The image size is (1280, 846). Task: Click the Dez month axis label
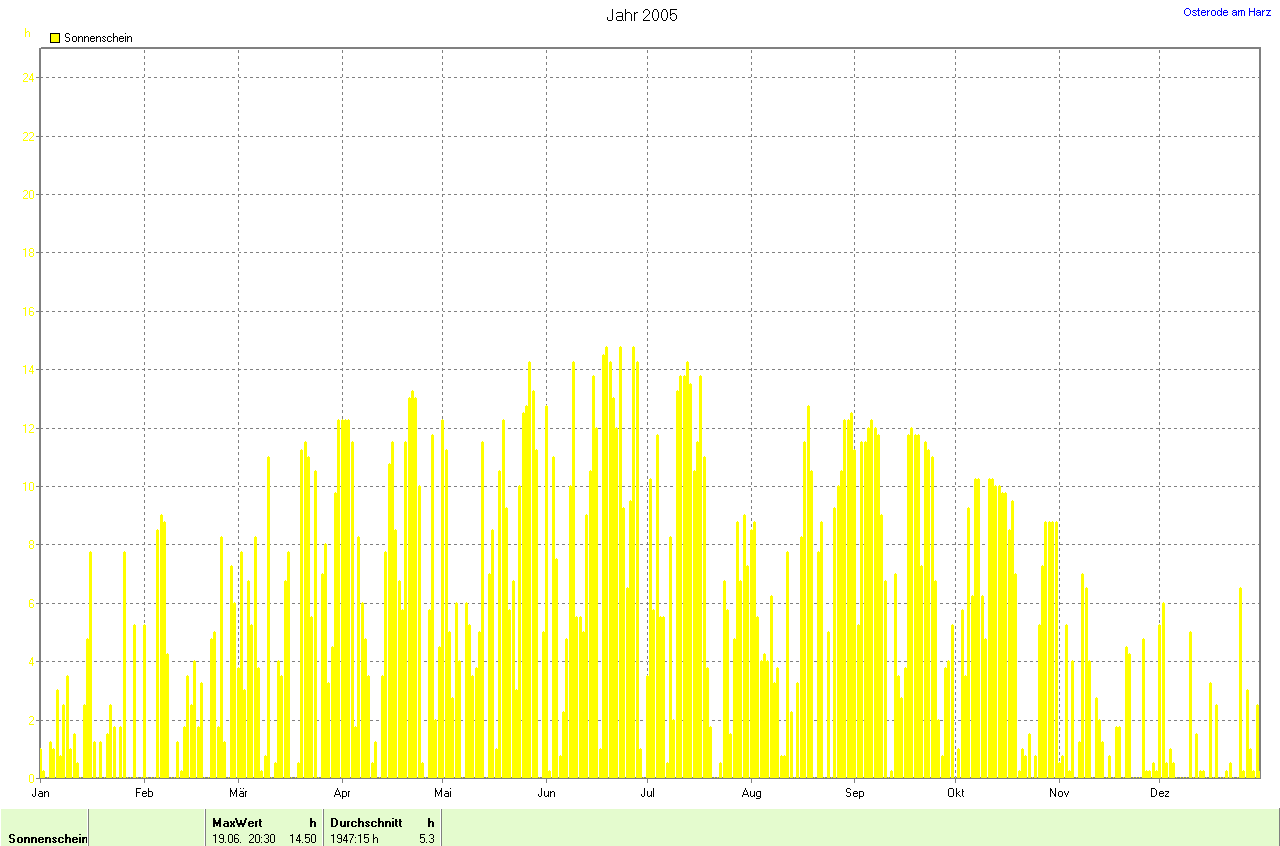1159,793
